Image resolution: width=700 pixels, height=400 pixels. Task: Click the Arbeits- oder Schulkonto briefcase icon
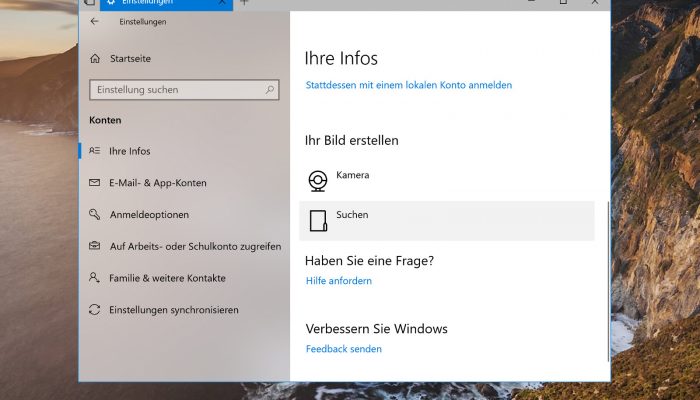coord(94,246)
